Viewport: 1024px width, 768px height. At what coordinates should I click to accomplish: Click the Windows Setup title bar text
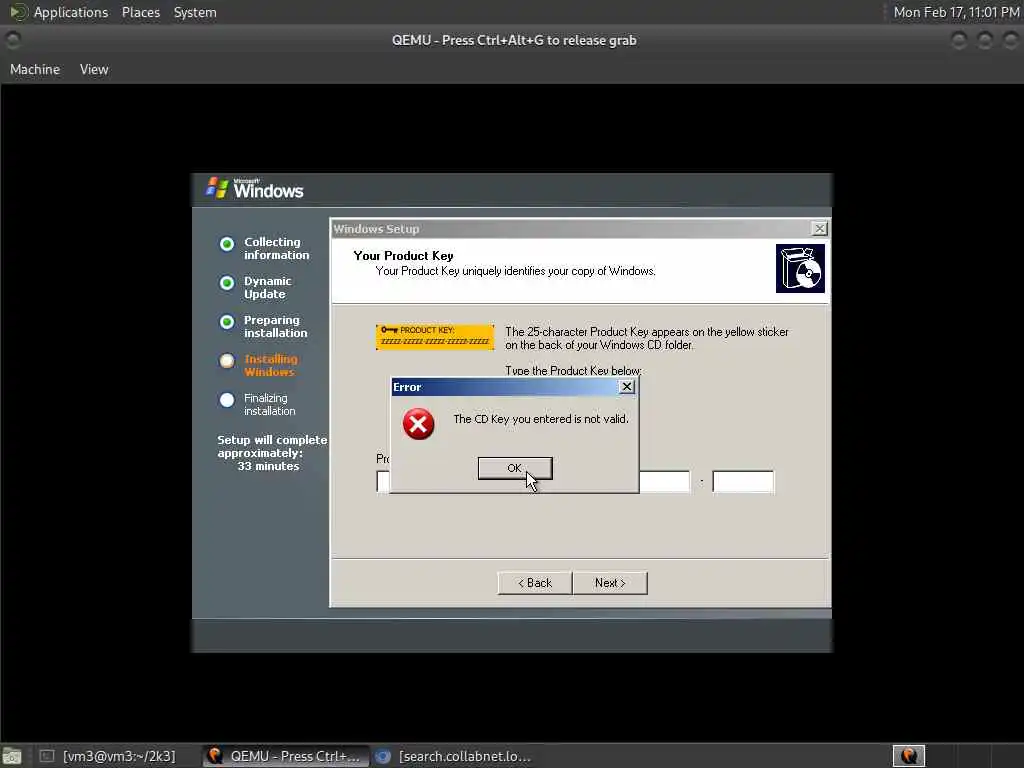[376, 229]
